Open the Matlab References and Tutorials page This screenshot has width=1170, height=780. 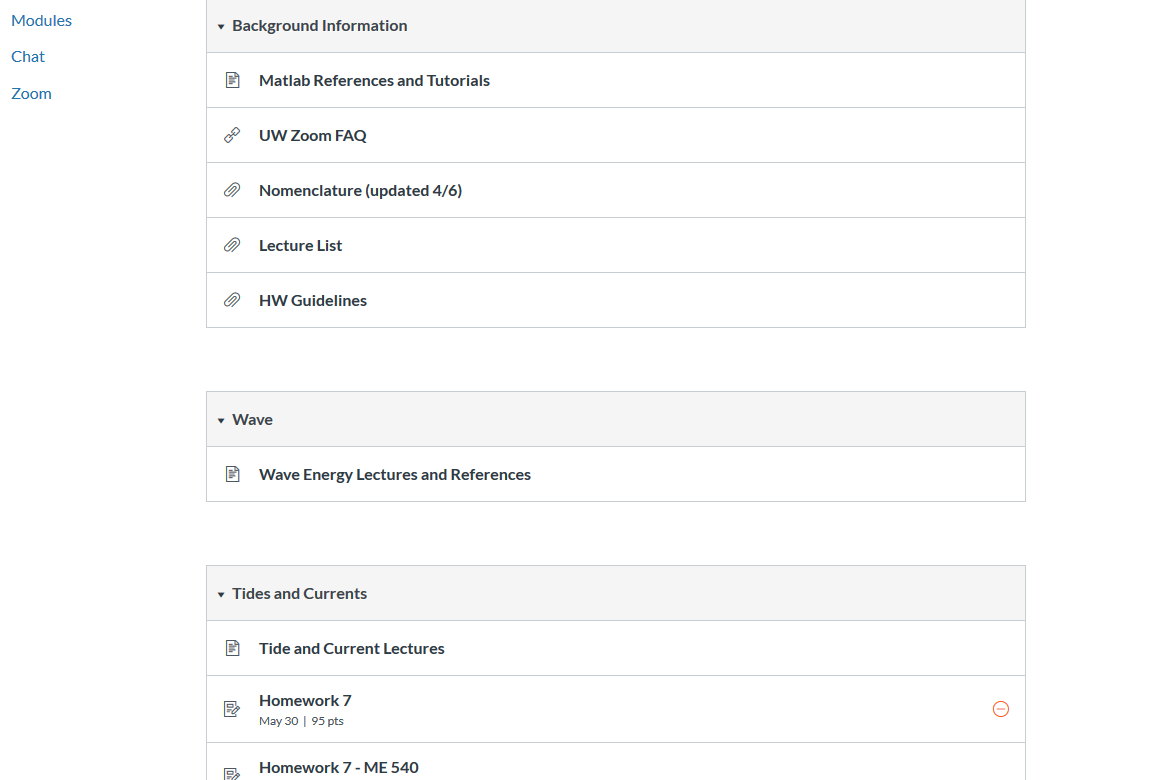(374, 81)
